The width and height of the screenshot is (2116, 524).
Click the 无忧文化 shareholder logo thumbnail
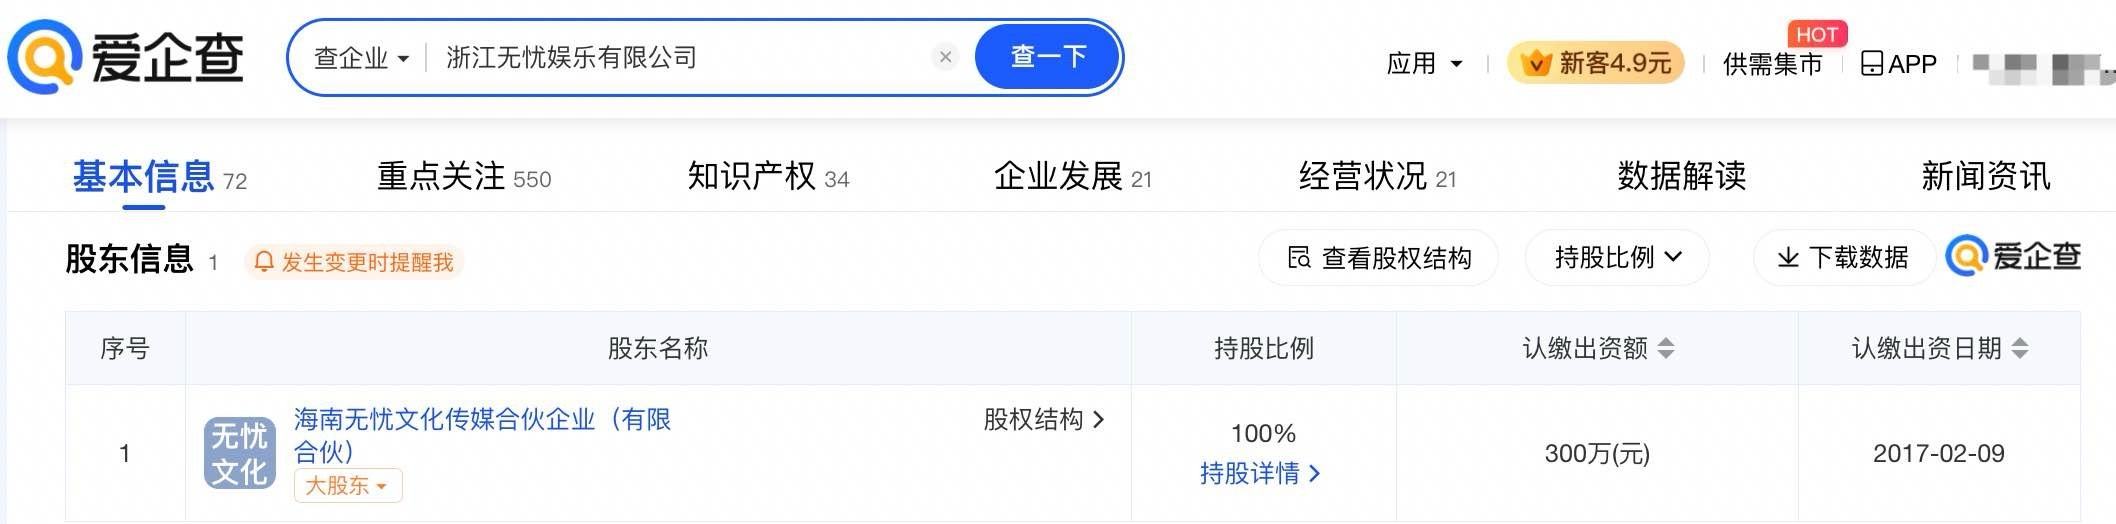coord(240,453)
